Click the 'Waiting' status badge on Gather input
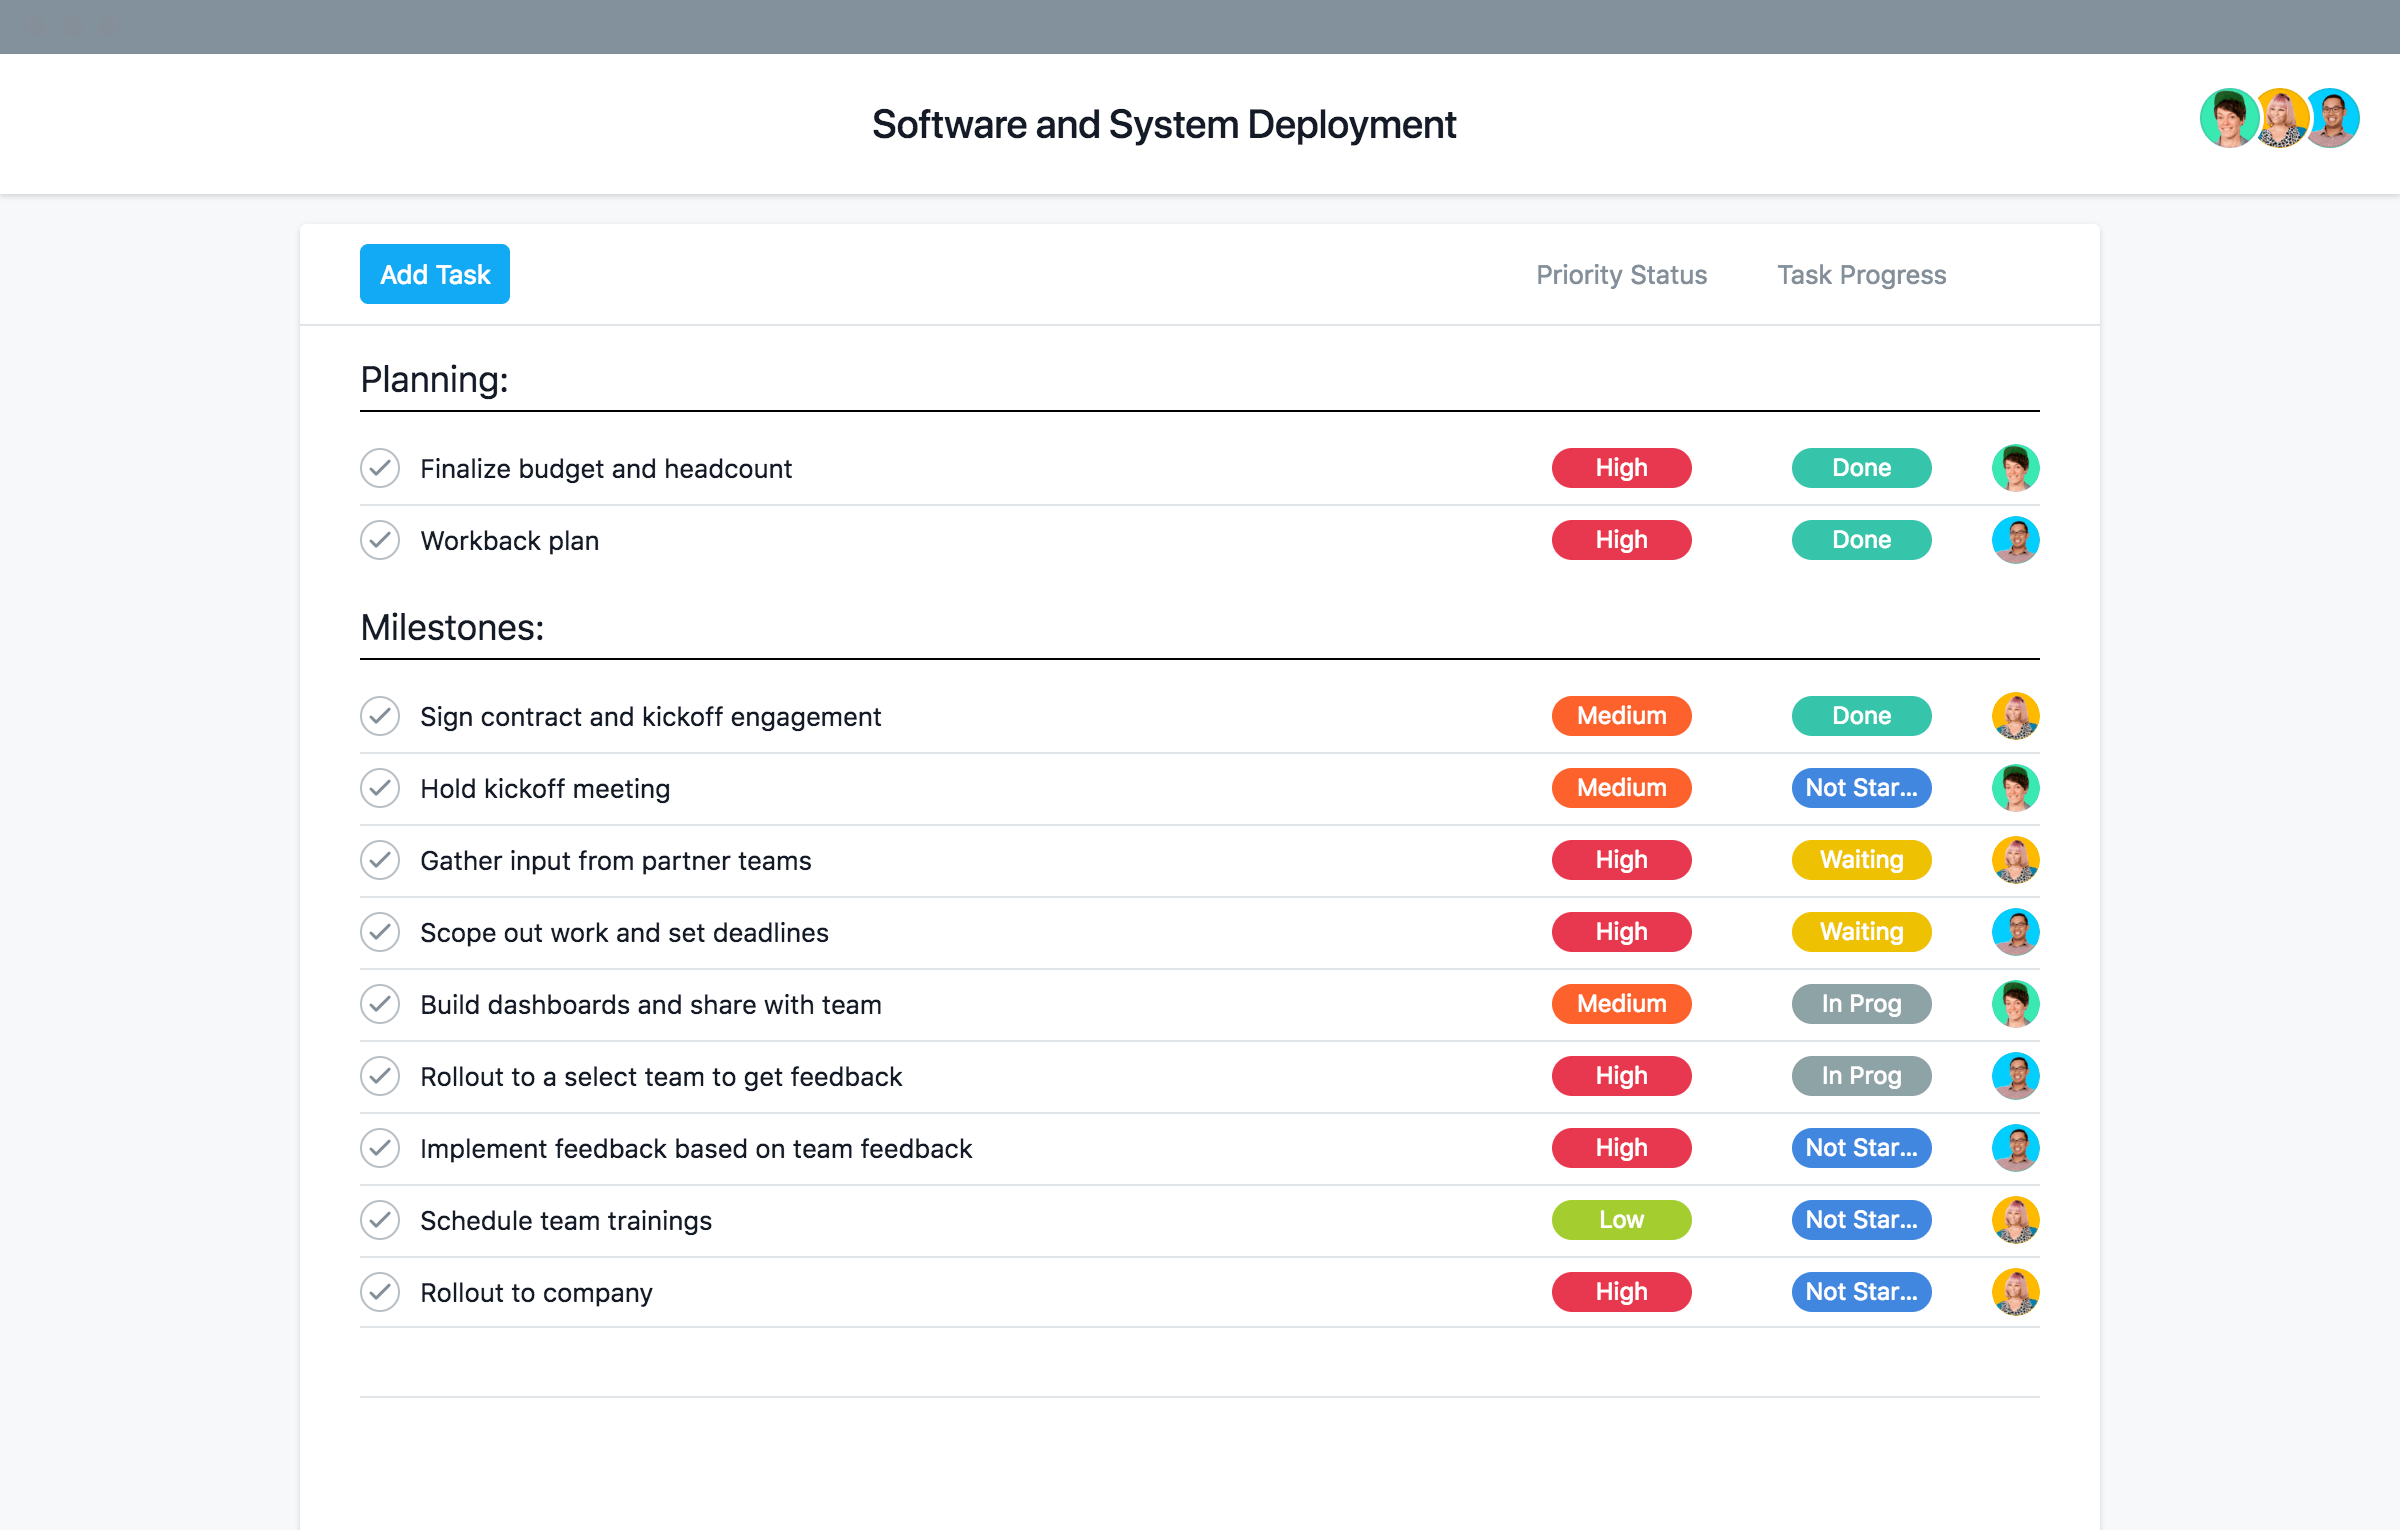The width and height of the screenshot is (2400, 1530). click(1859, 860)
